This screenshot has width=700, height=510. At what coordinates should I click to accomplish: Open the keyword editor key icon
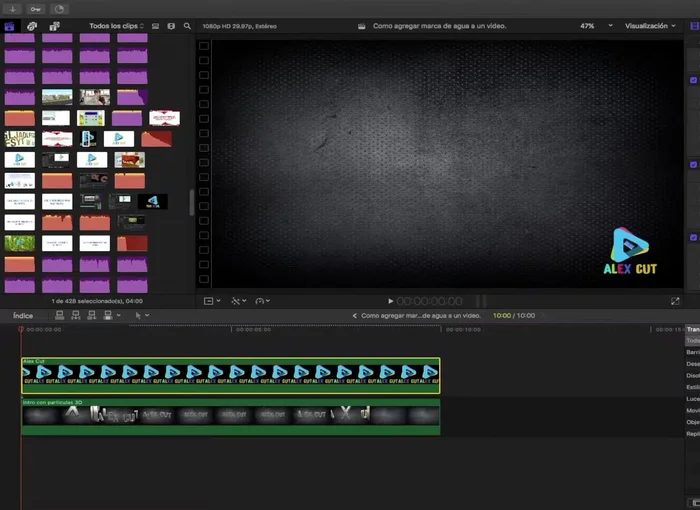click(36, 8)
